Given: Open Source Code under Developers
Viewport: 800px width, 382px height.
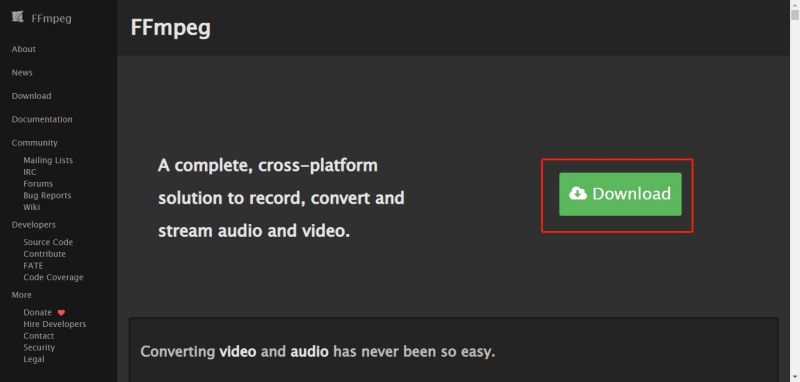Looking at the screenshot, I should tap(48, 242).
